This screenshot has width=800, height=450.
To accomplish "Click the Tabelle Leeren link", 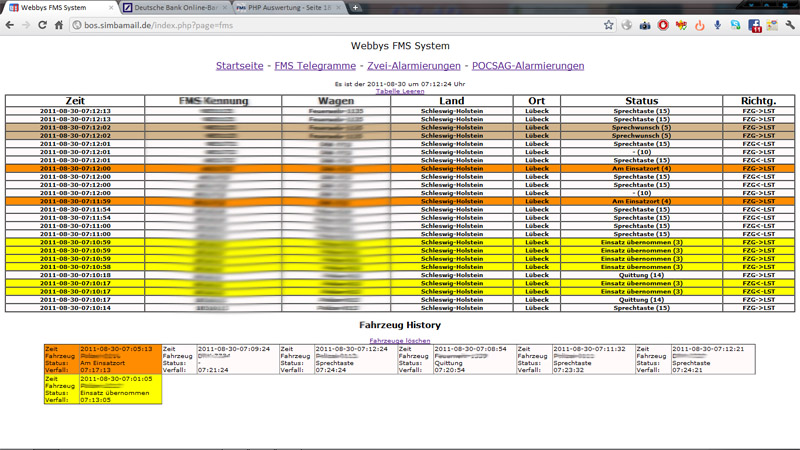I will pos(400,91).
